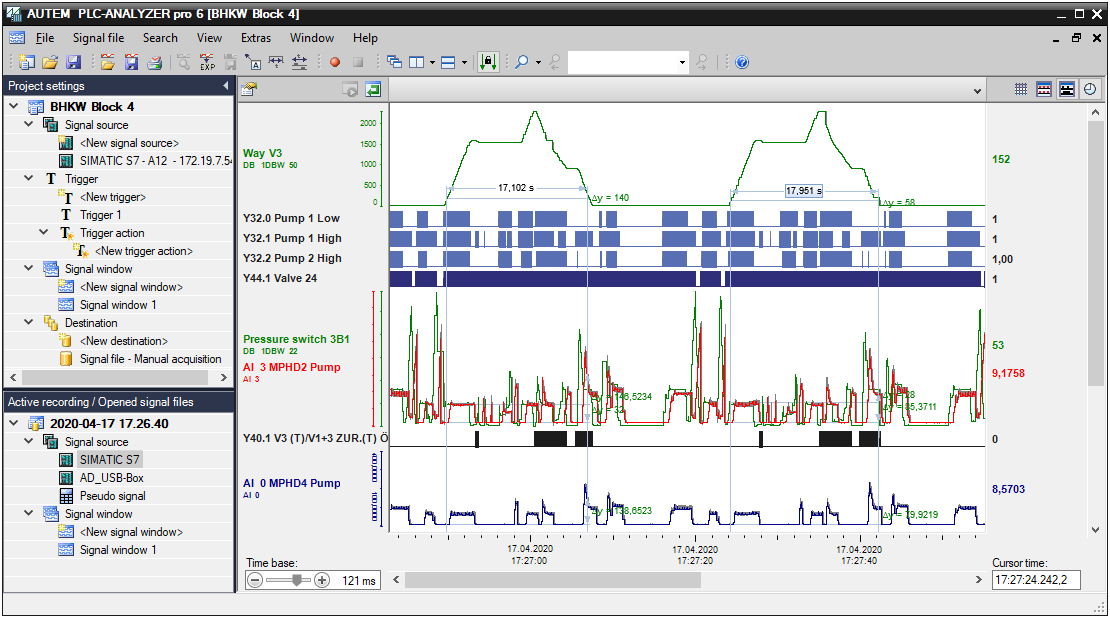This screenshot has width=1110, height=618.
Task: Click the red record acquisition button
Action: pyautogui.click(x=335, y=62)
